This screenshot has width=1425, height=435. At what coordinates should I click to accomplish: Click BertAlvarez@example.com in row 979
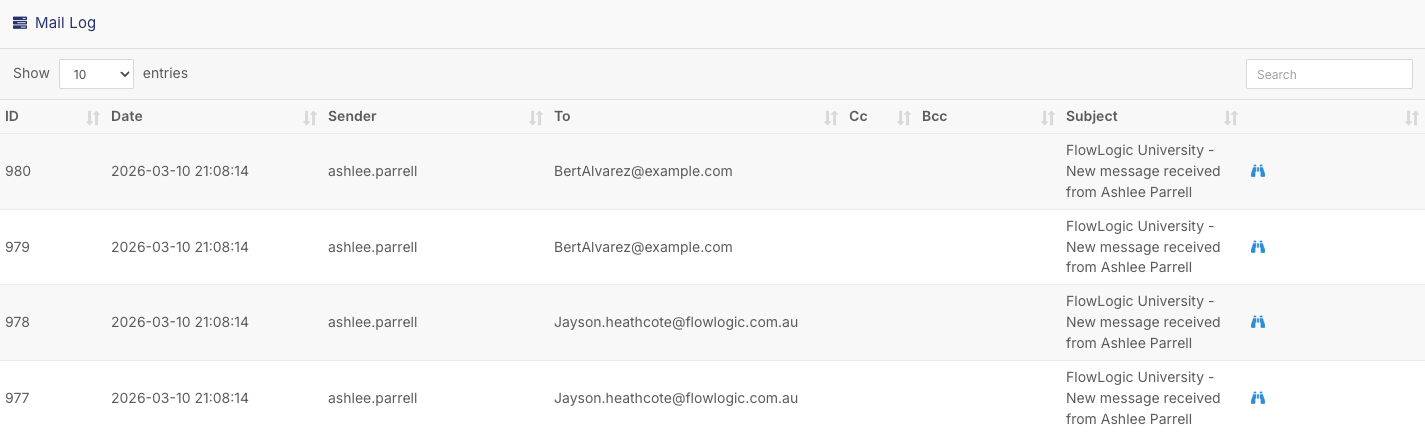(x=643, y=247)
